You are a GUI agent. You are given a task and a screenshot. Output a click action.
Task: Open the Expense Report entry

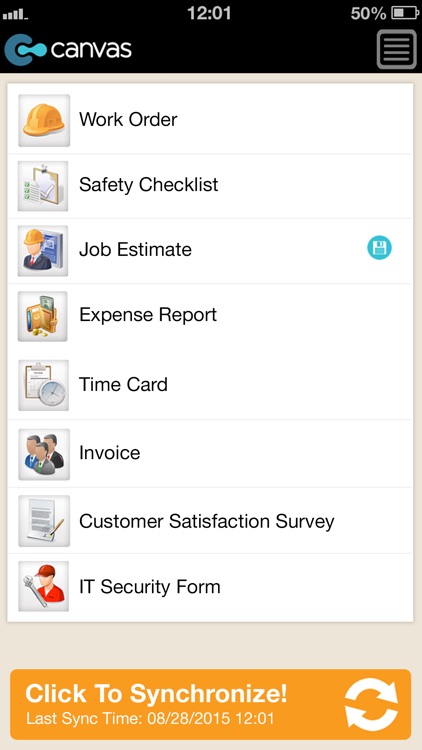211,316
